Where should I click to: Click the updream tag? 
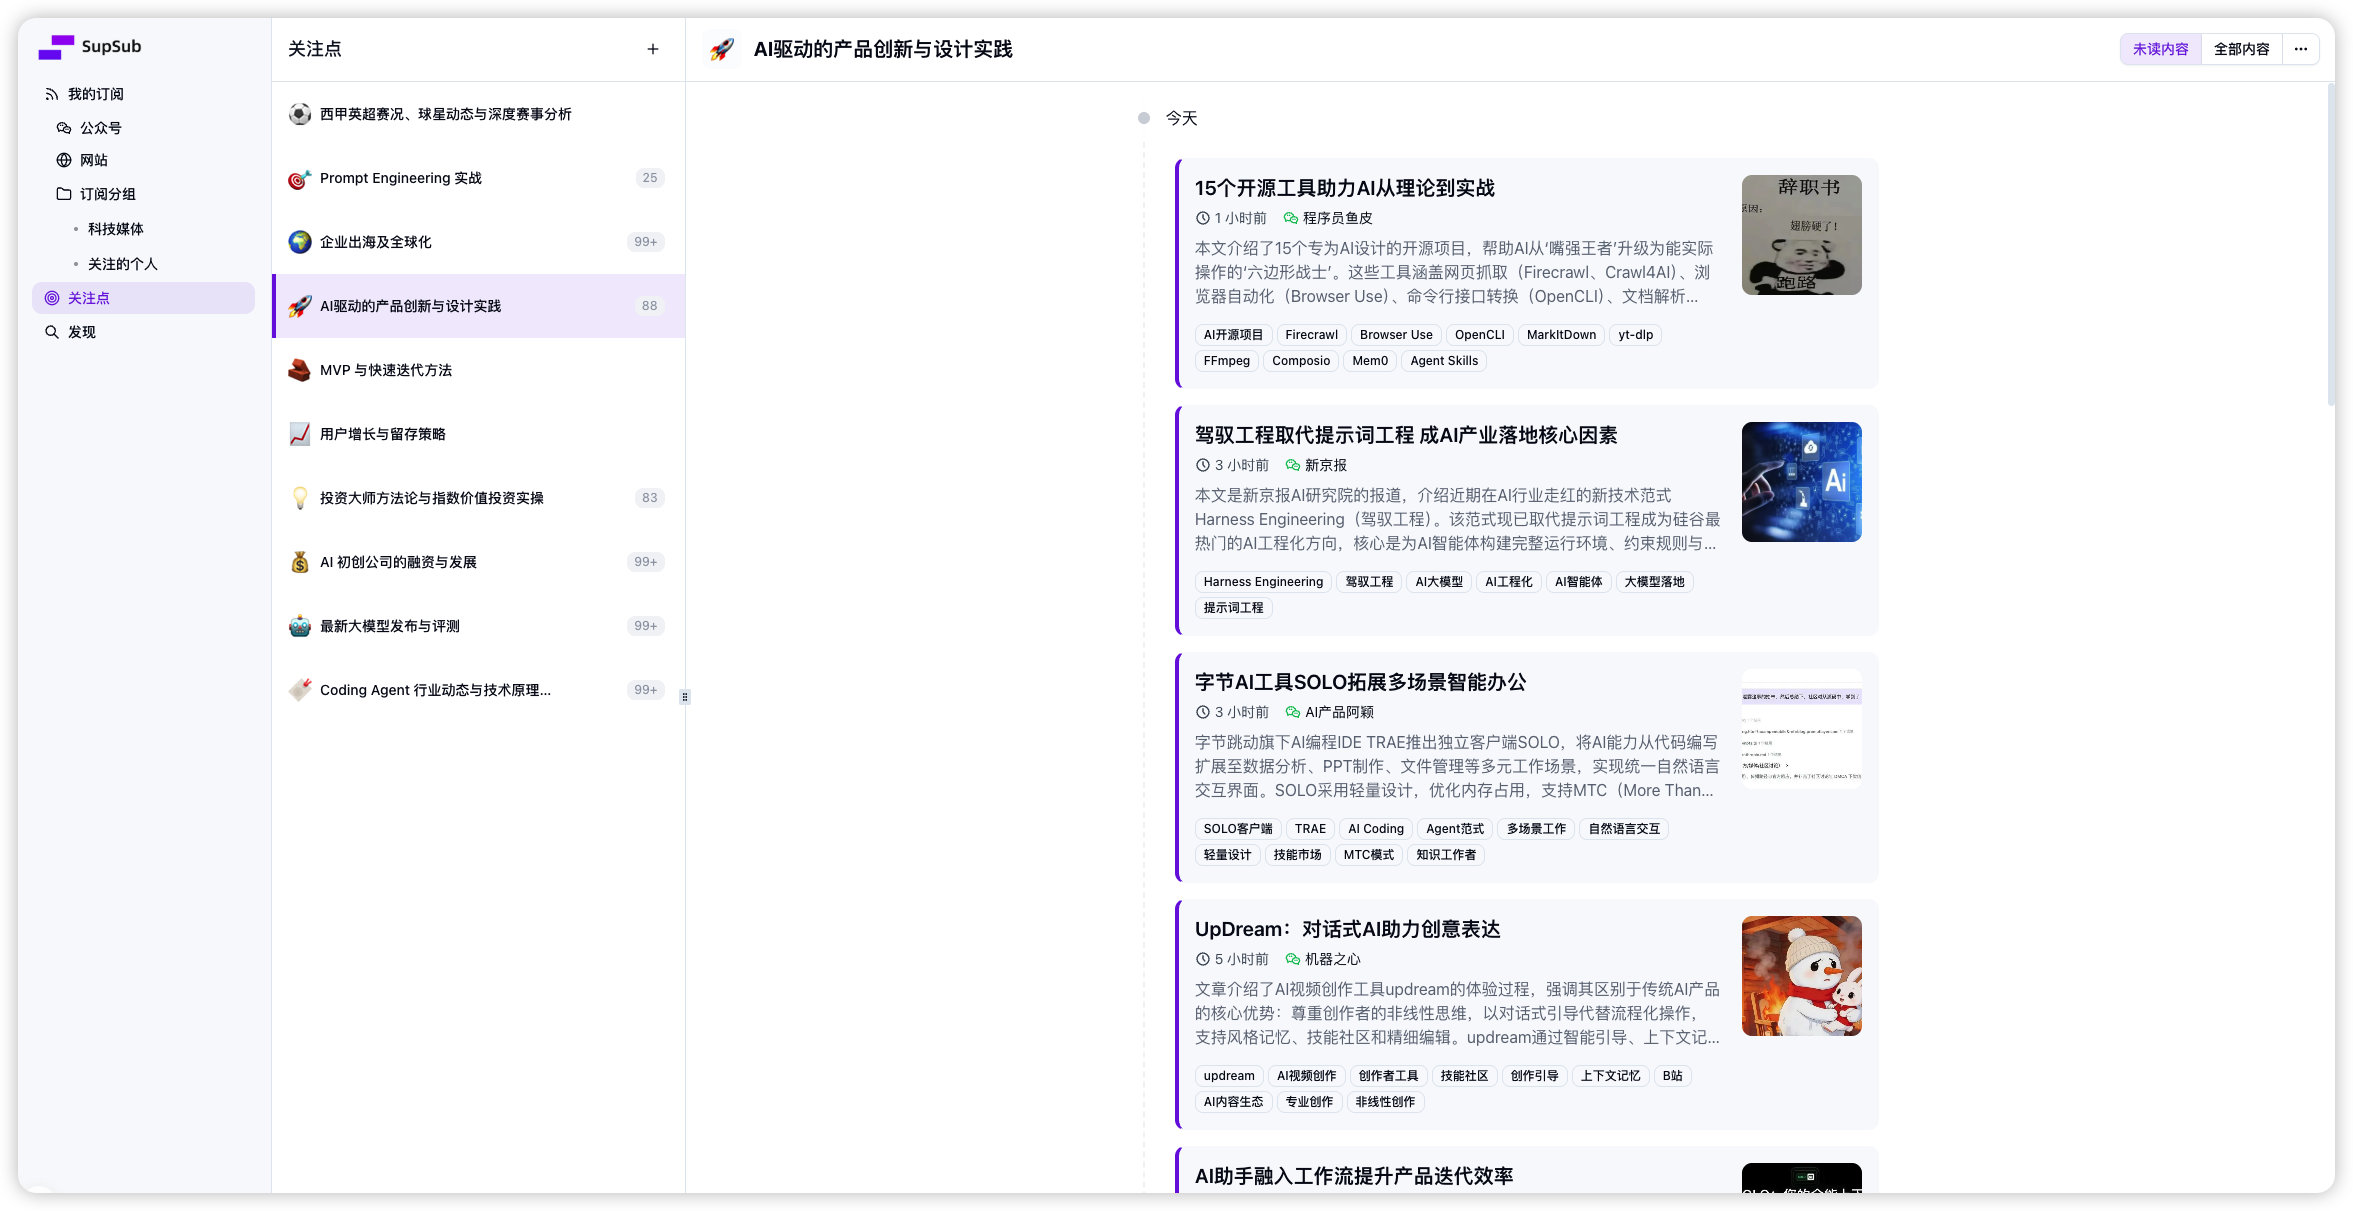(x=1229, y=1076)
